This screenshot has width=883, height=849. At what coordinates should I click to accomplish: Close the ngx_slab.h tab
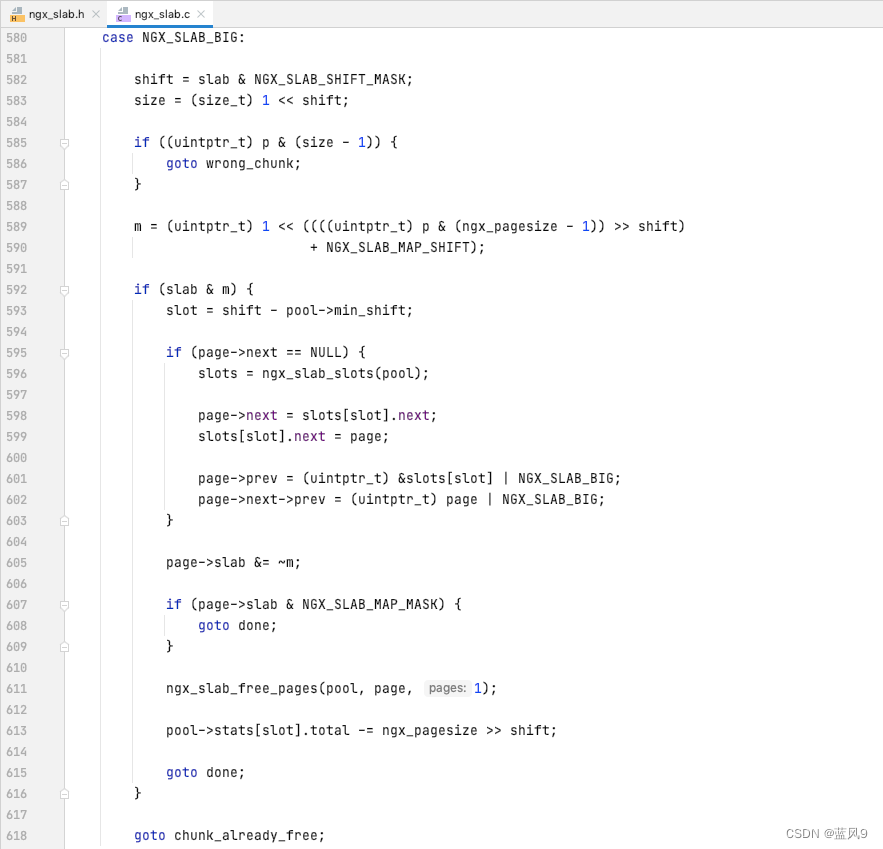pos(95,14)
